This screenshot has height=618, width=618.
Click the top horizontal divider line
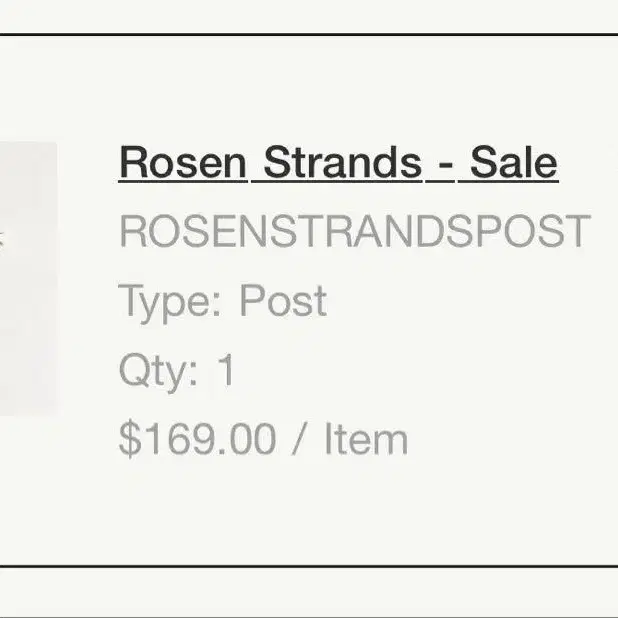click(x=309, y=35)
